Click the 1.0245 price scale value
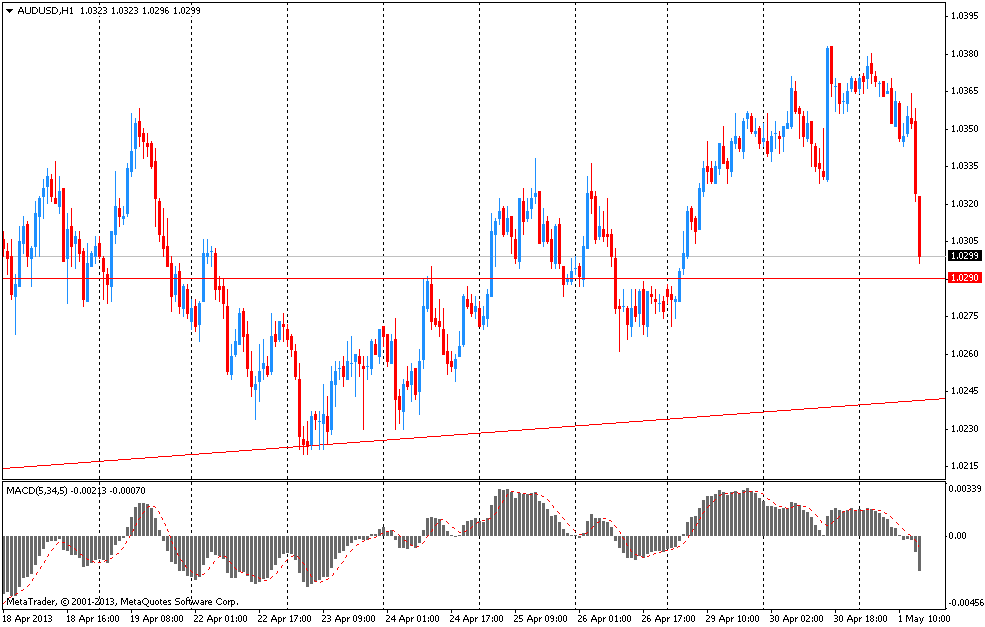This screenshot has width=985, height=627. (964, 391)
